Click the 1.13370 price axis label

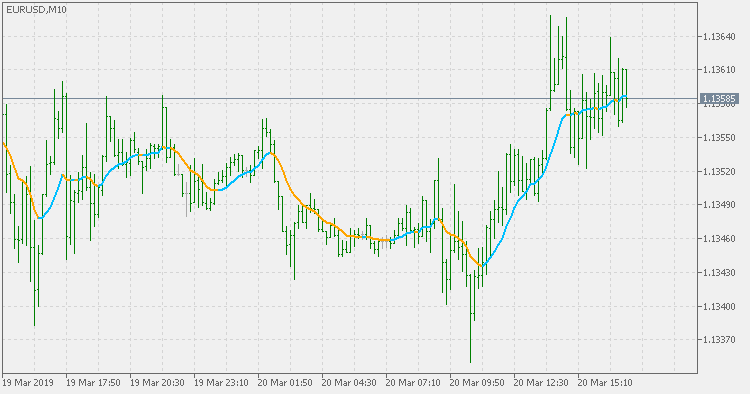tap(719, 339)
